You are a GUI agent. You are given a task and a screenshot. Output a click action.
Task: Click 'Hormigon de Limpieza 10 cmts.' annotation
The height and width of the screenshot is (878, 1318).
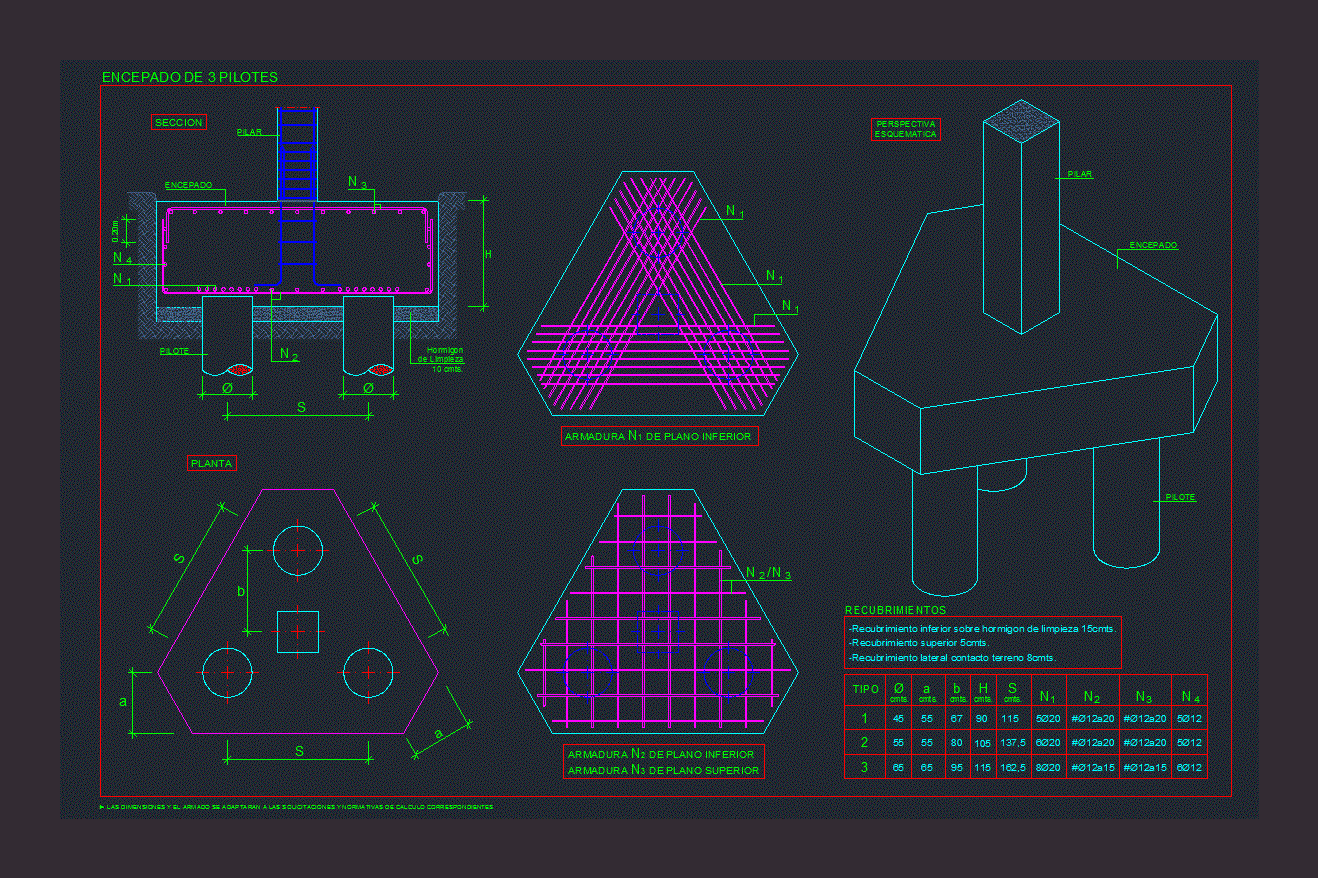[440, 359]
